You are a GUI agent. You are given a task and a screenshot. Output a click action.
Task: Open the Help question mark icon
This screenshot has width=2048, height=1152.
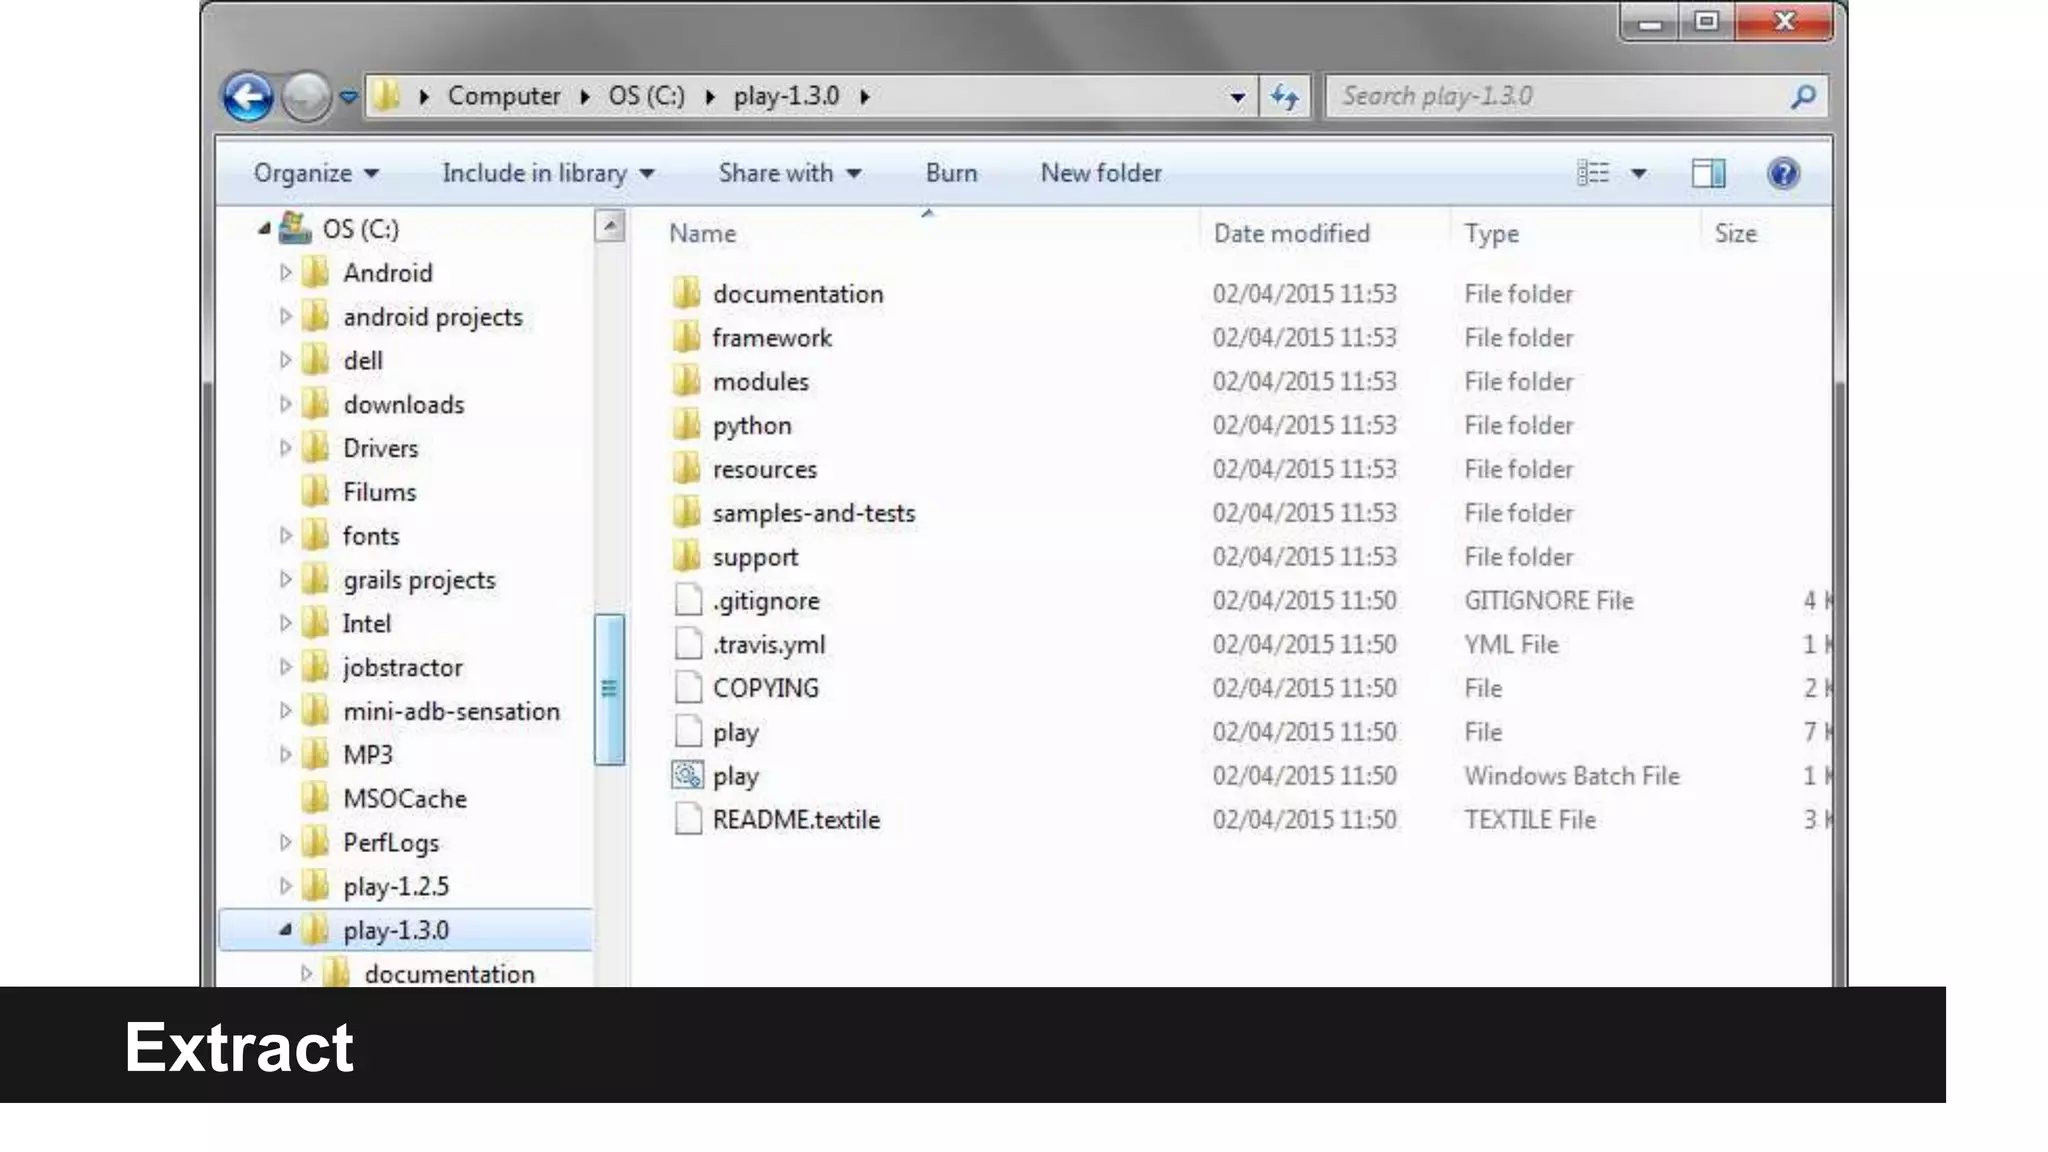click(x=1783, y=173)
